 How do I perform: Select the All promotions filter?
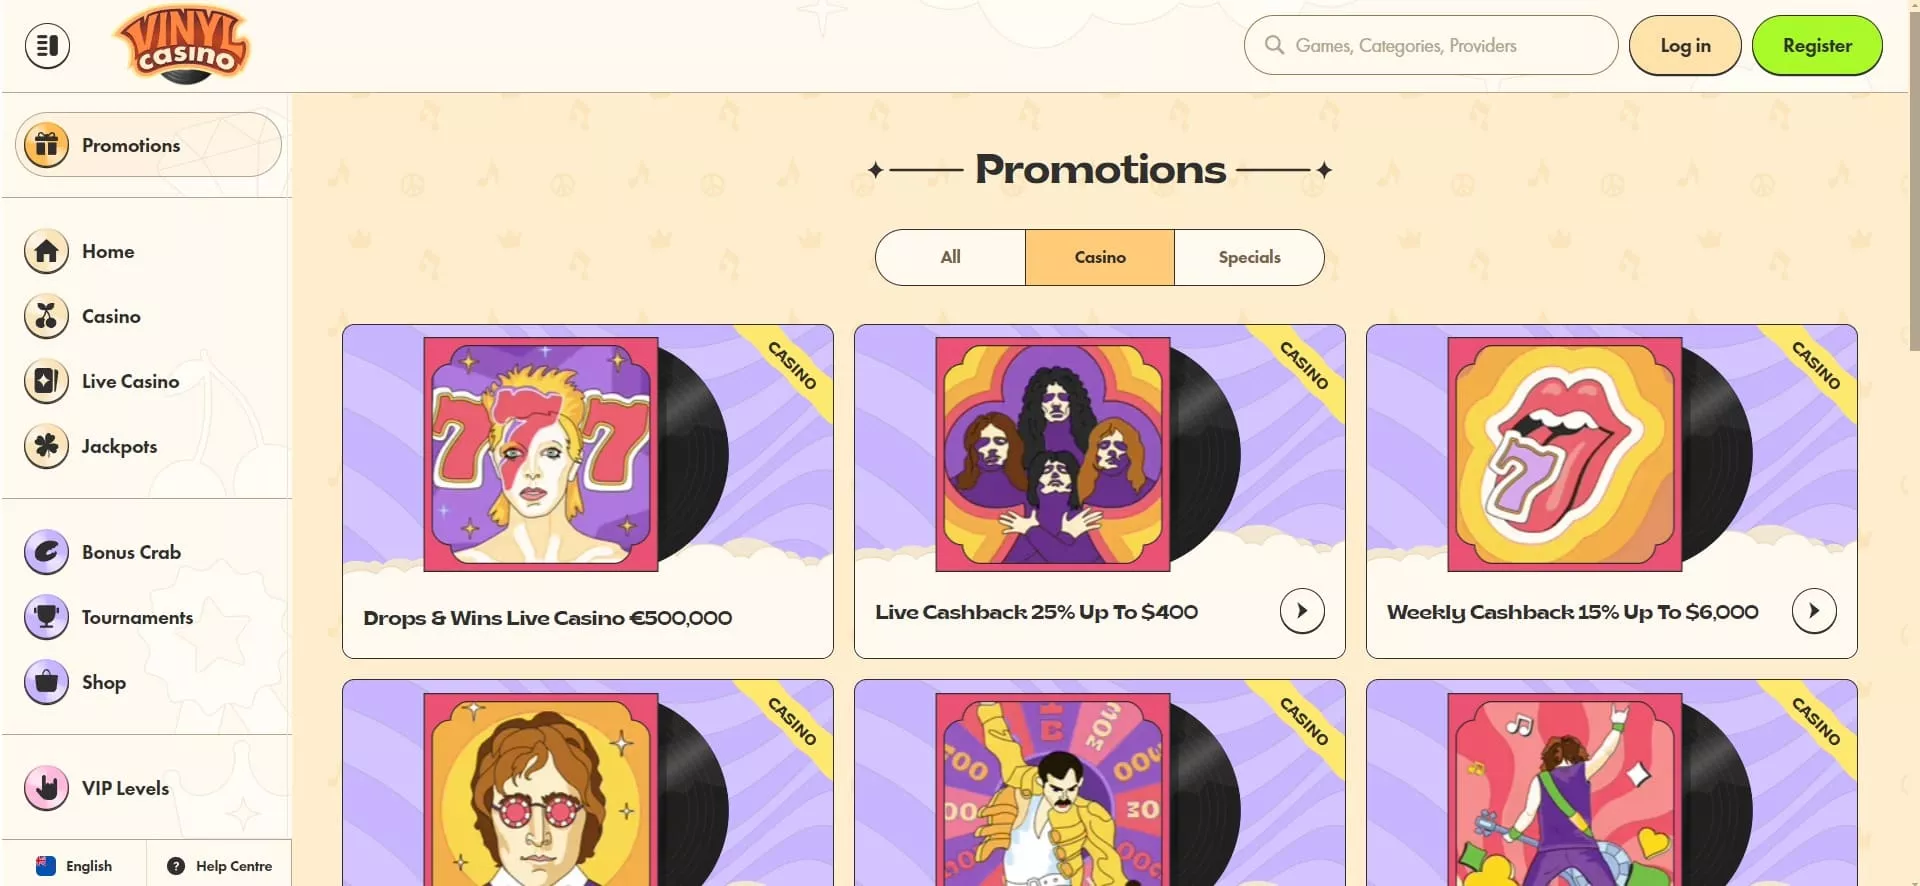(x=950, y=257)
